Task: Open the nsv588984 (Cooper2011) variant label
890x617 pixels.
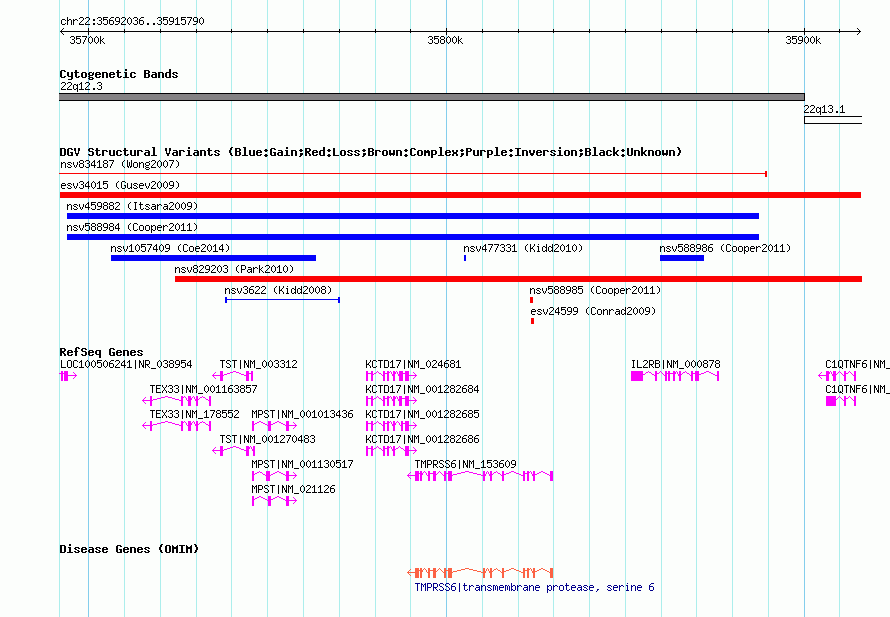Action: 132,227
